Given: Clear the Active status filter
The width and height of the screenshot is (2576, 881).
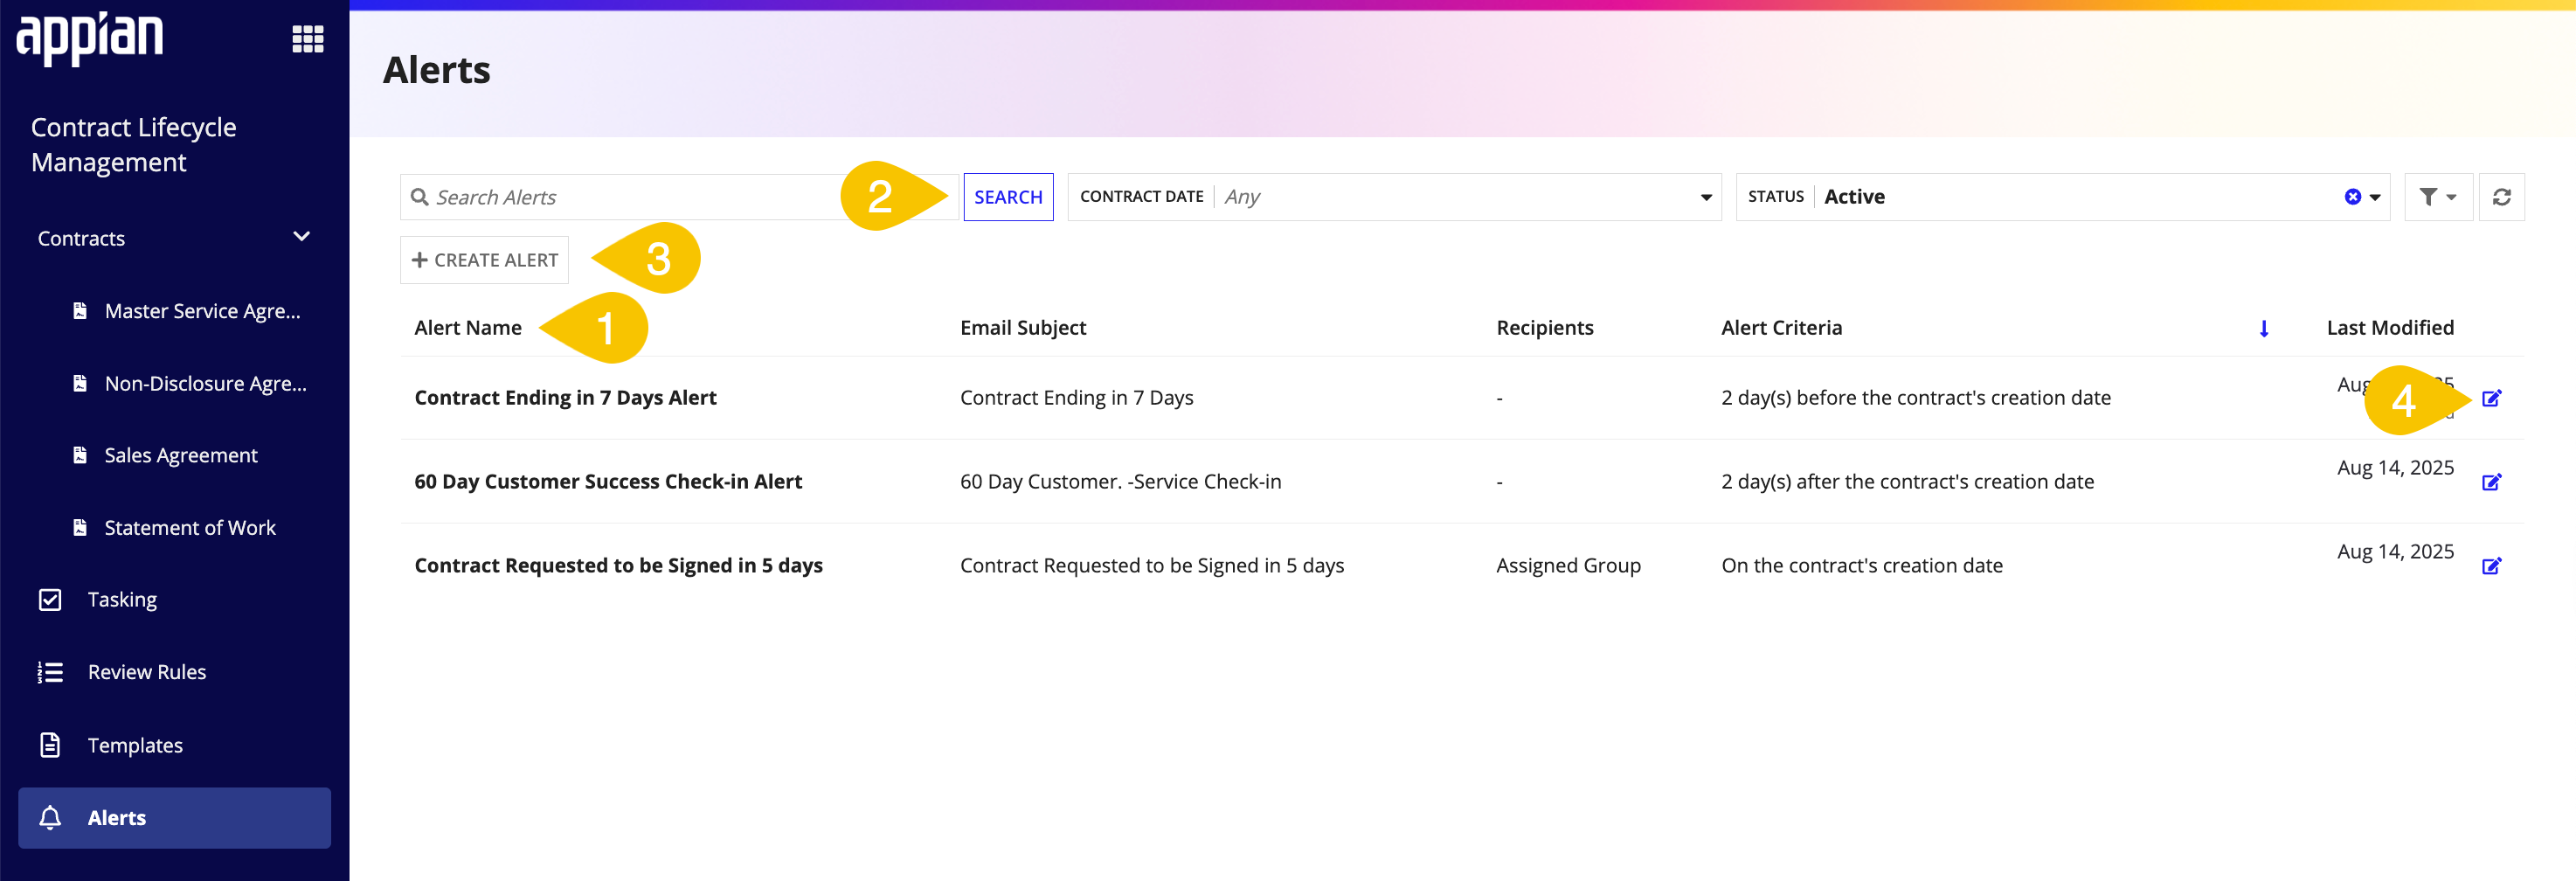Looking at the screenshot, I should [2352, 197].
